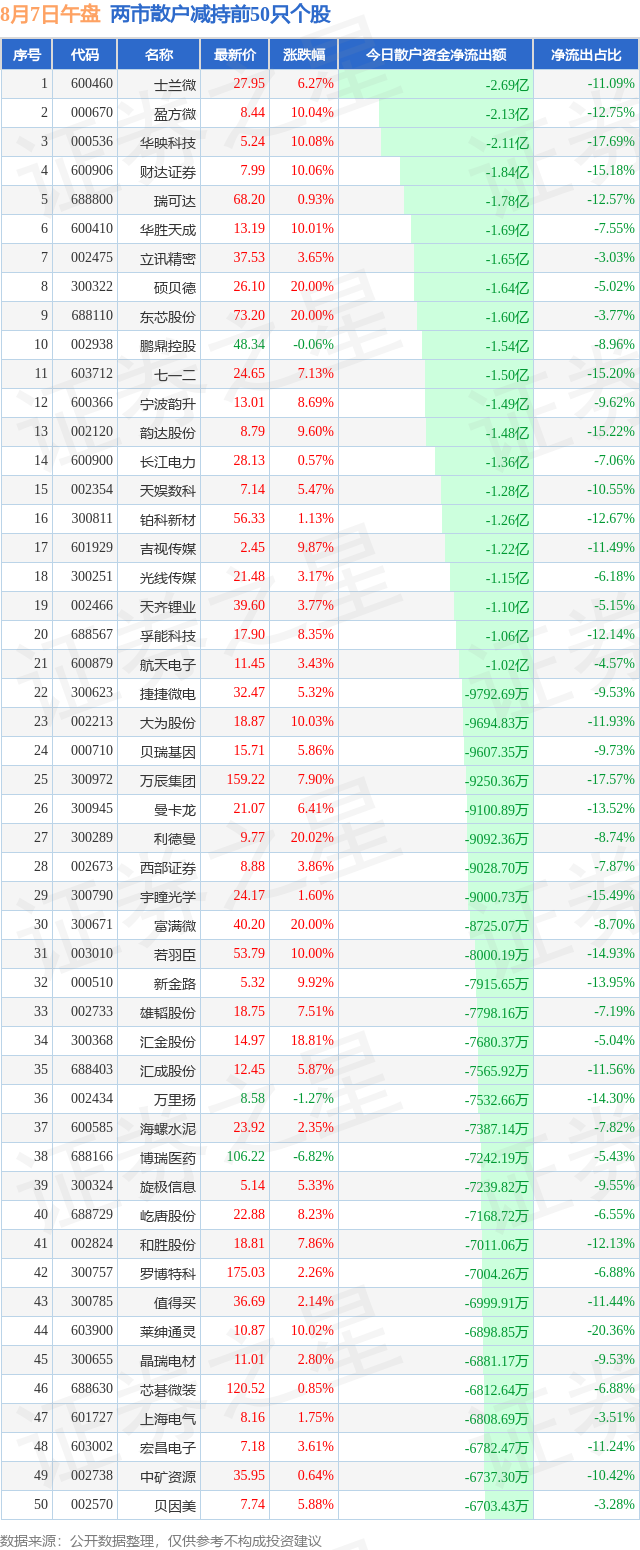Select stock name 天娱数科

point(168,491)
